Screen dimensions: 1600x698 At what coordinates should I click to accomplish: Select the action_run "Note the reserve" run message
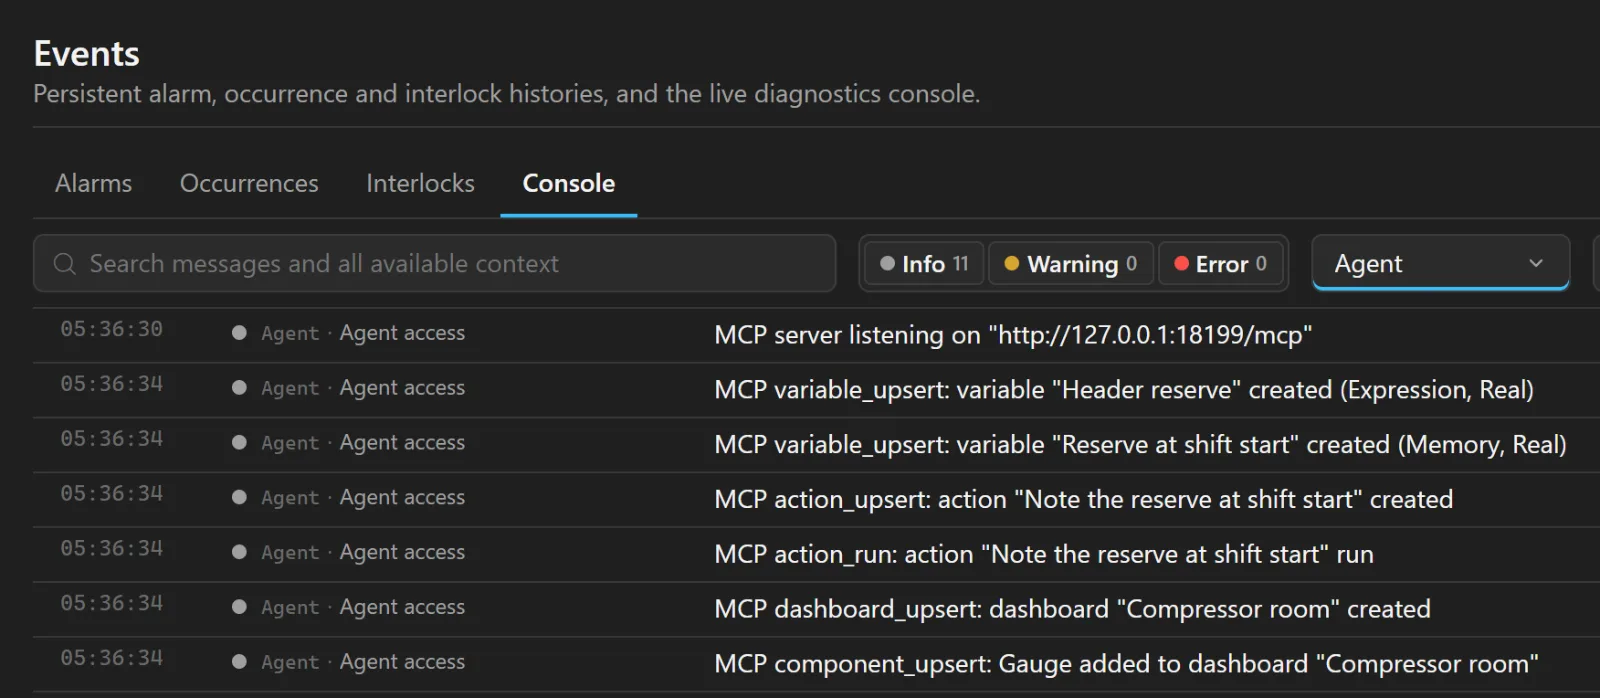tap(1044, 555)
